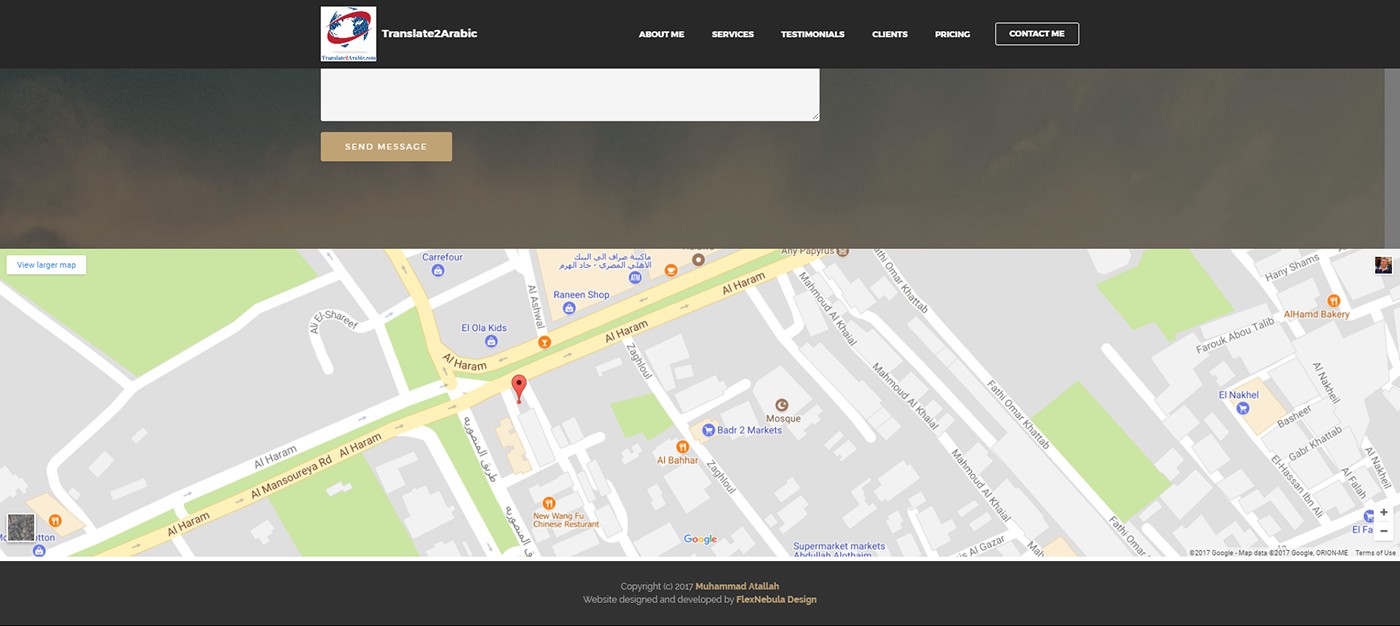This screenshot has height=626, width=1400.
Task: Zoom in the map with plus button
Action: pyautogui.click(x=1384, y=512)
